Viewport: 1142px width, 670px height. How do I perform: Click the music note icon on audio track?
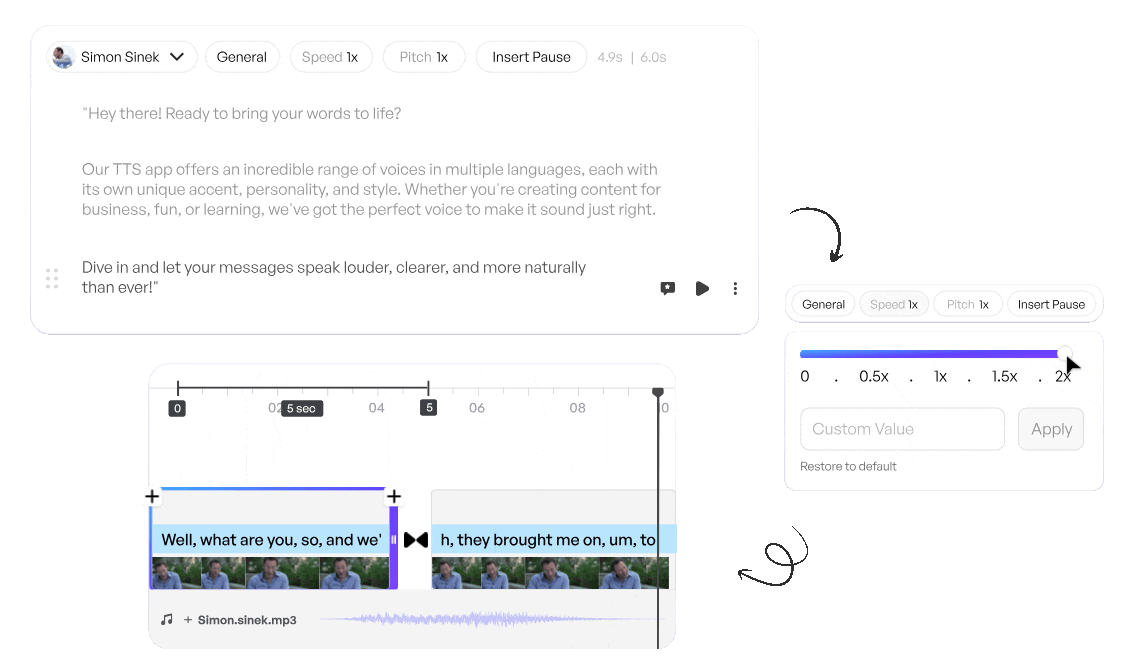point(167,619)
